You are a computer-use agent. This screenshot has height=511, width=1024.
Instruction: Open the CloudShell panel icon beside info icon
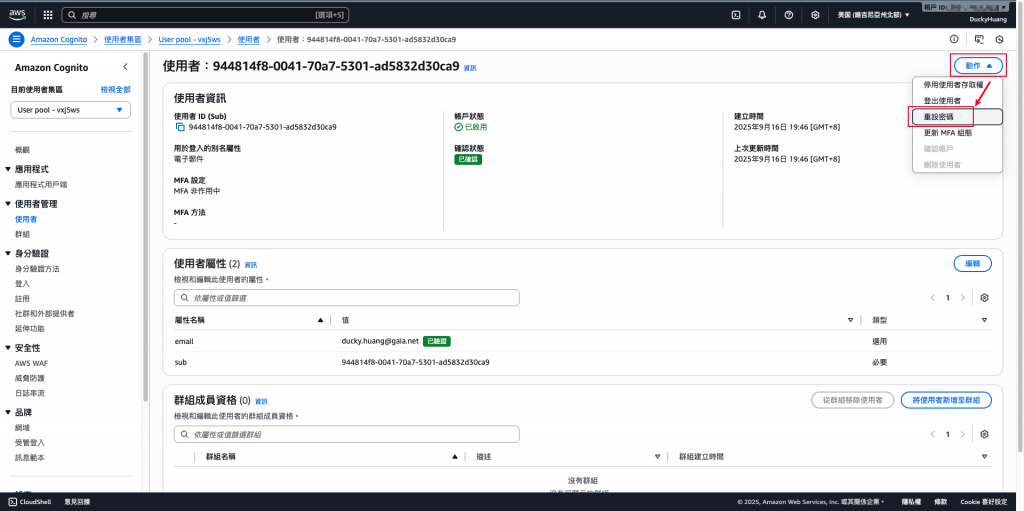(x=978, y=39)
